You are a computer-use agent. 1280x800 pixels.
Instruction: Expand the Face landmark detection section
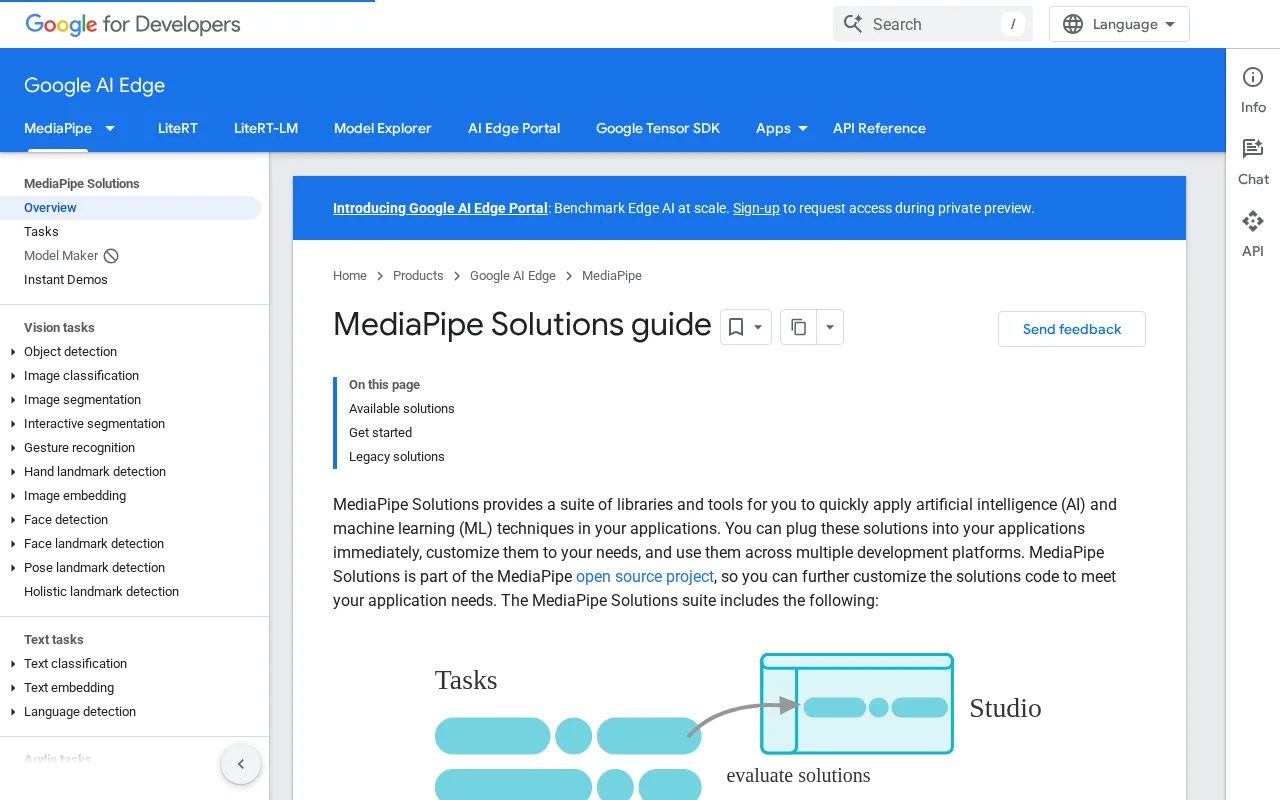pos(13,544)
